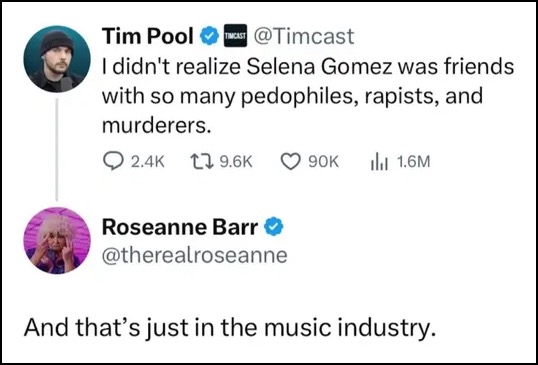Open Tim Pool's profile picture

coord(57,59)
